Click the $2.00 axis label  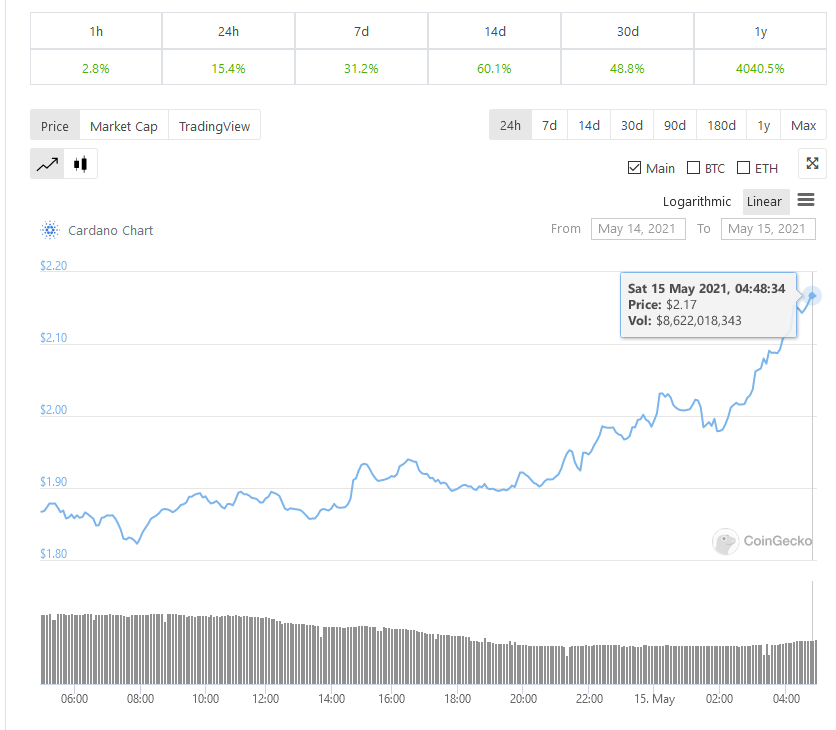click(x=54, y=409)
